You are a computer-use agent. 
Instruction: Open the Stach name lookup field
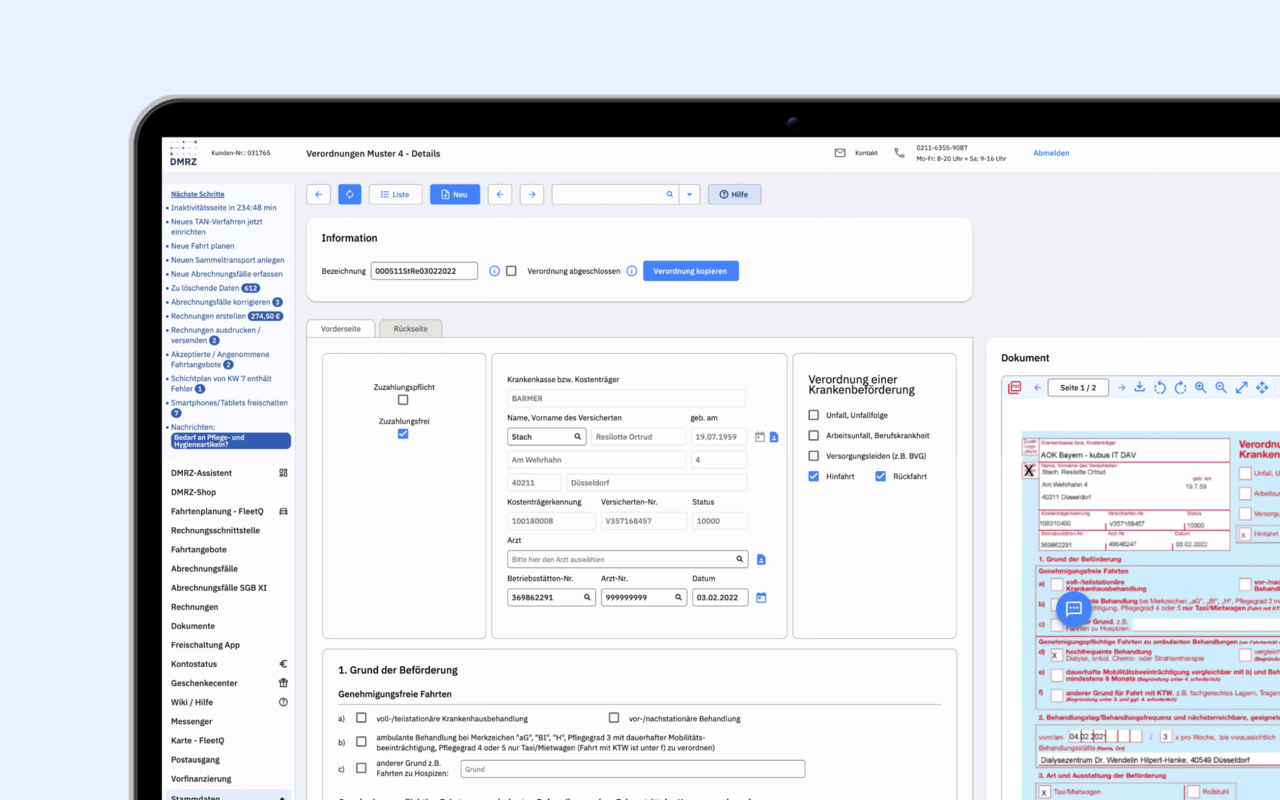point(546,437)
